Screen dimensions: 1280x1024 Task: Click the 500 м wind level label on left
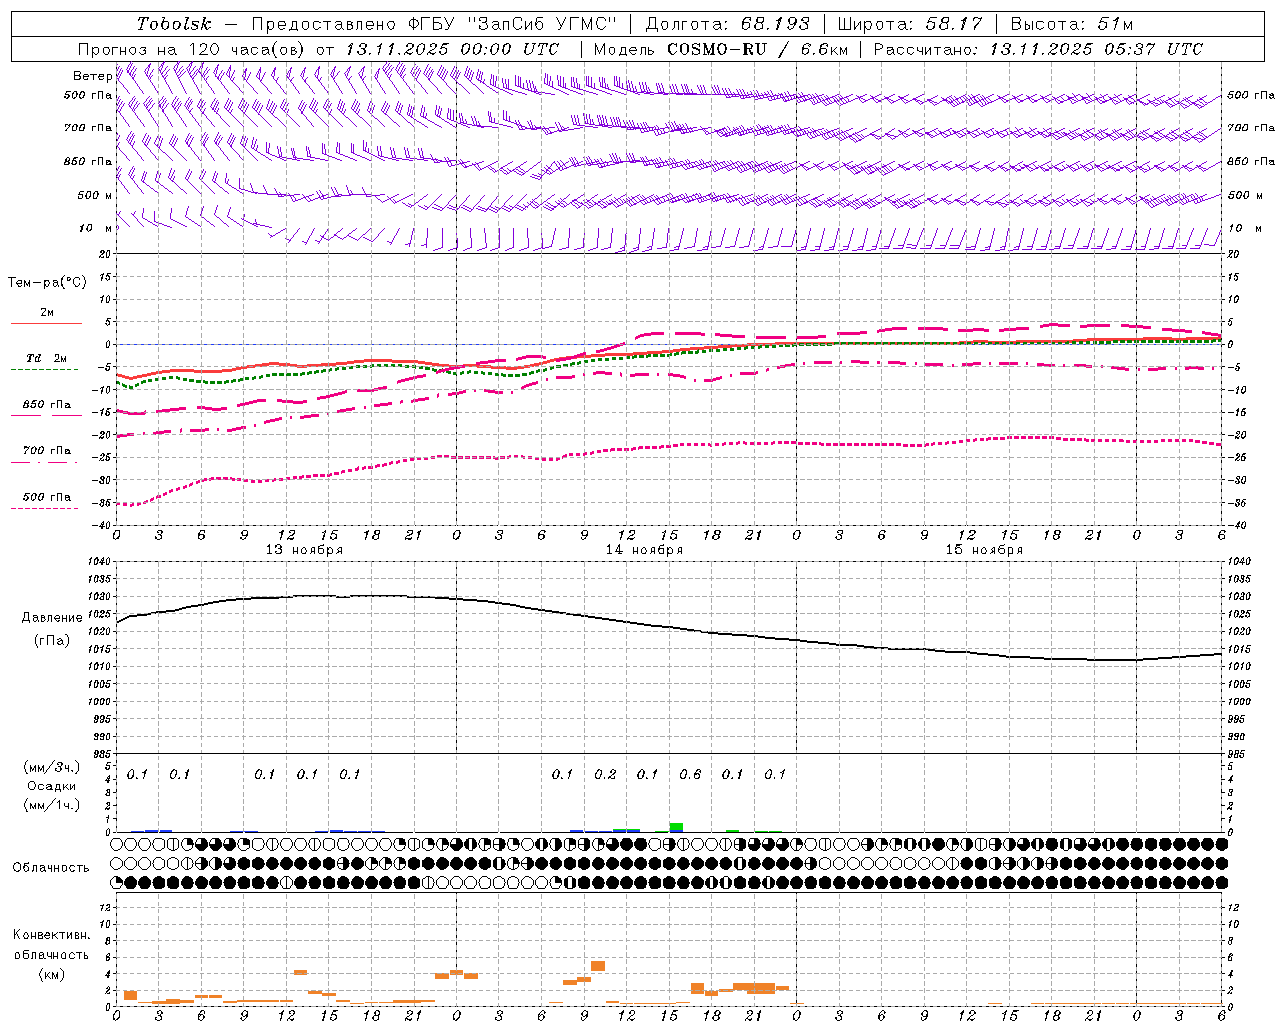coord(95,195)
